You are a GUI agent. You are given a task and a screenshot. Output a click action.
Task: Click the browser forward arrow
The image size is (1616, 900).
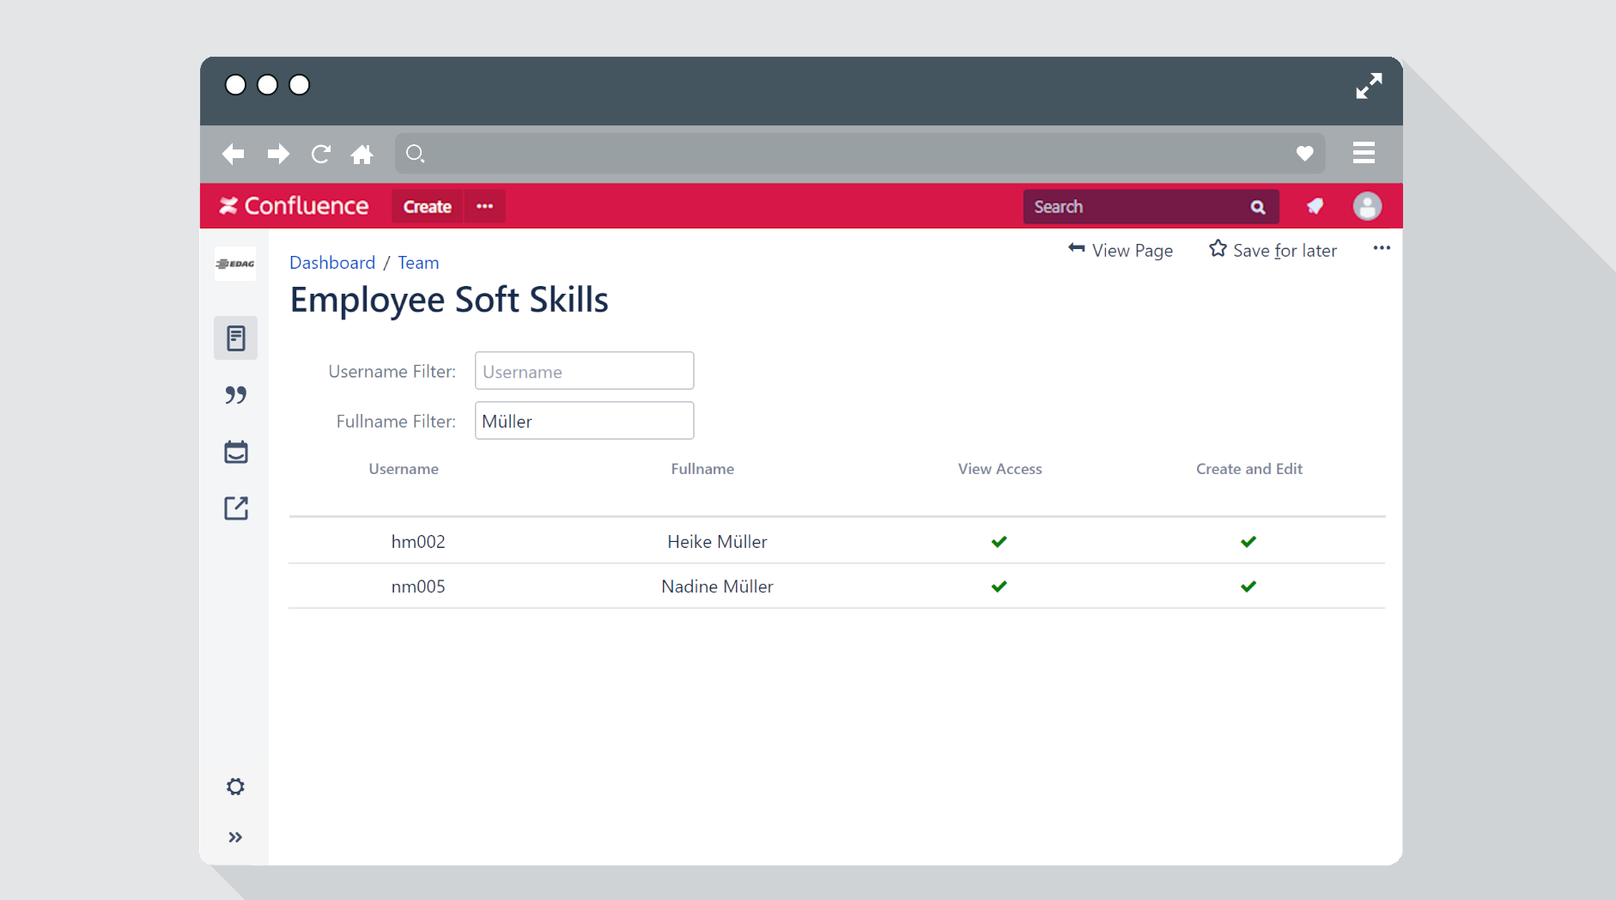[x=278, y=154]
